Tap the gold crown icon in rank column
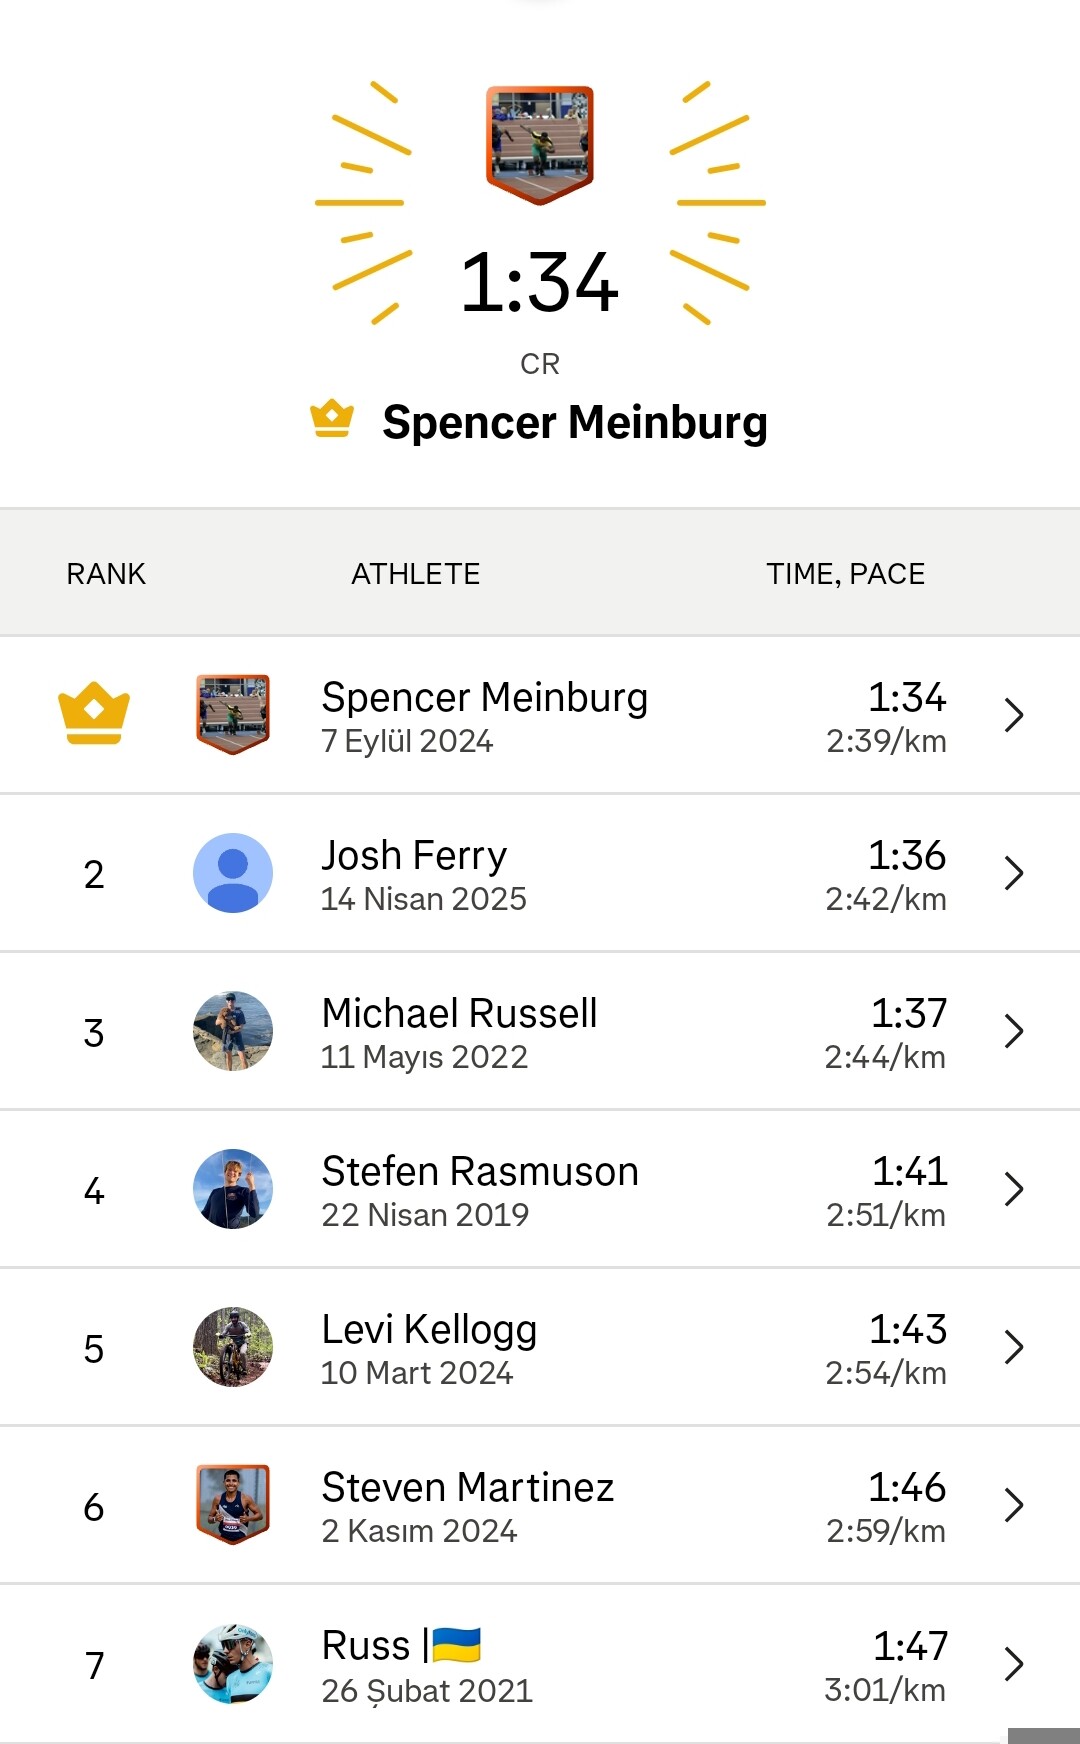 pyautogui.click(x=94, y=713)
